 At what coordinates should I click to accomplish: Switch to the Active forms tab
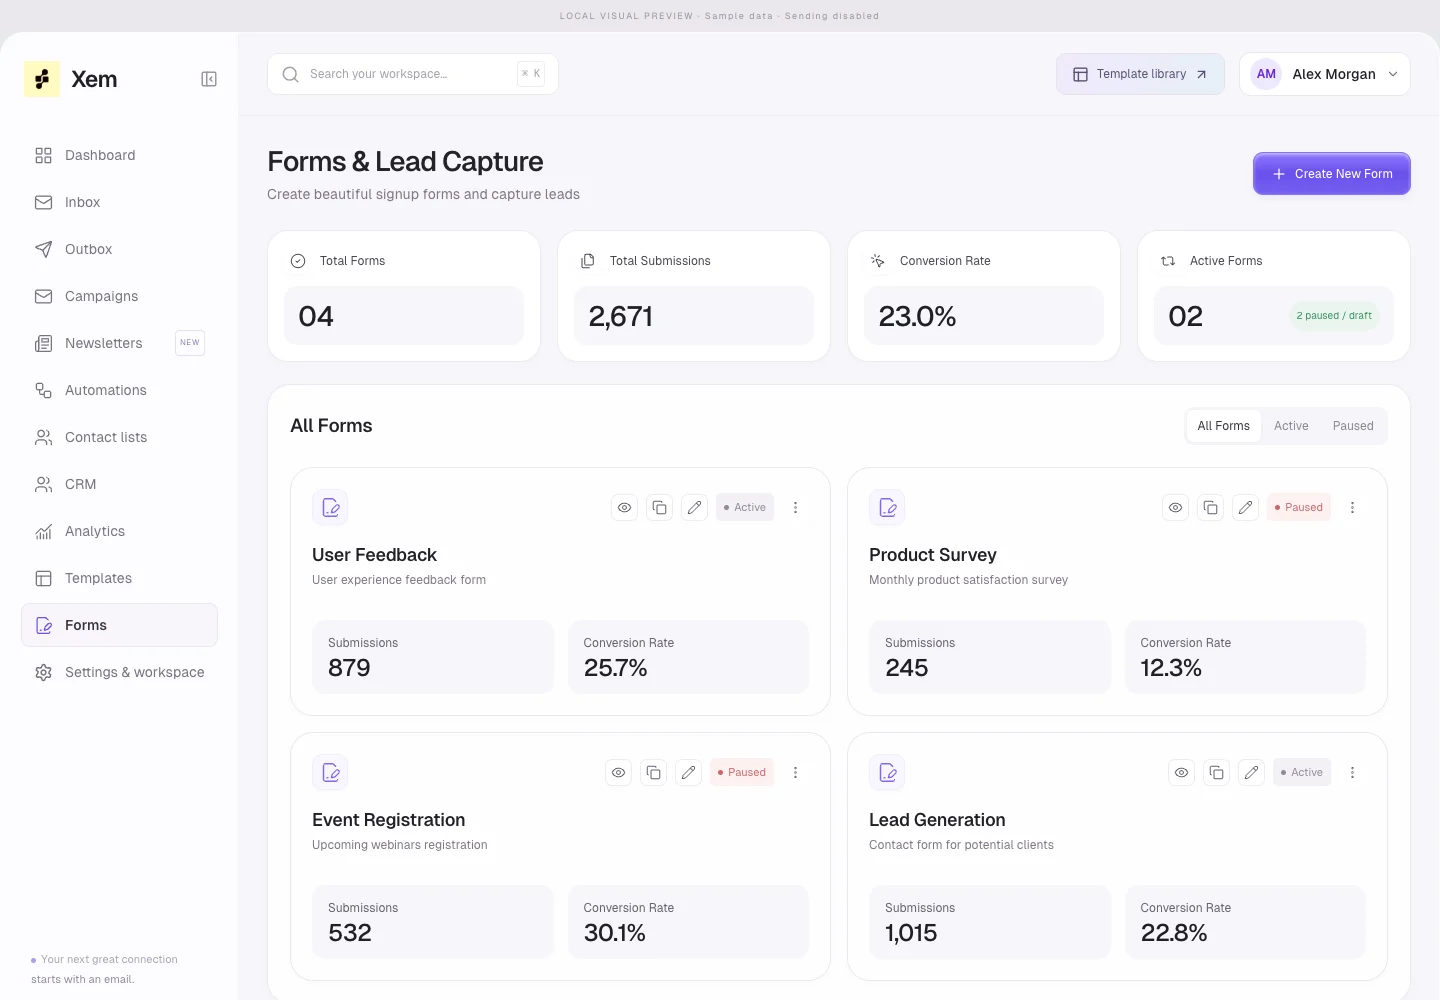(1291, 426)
